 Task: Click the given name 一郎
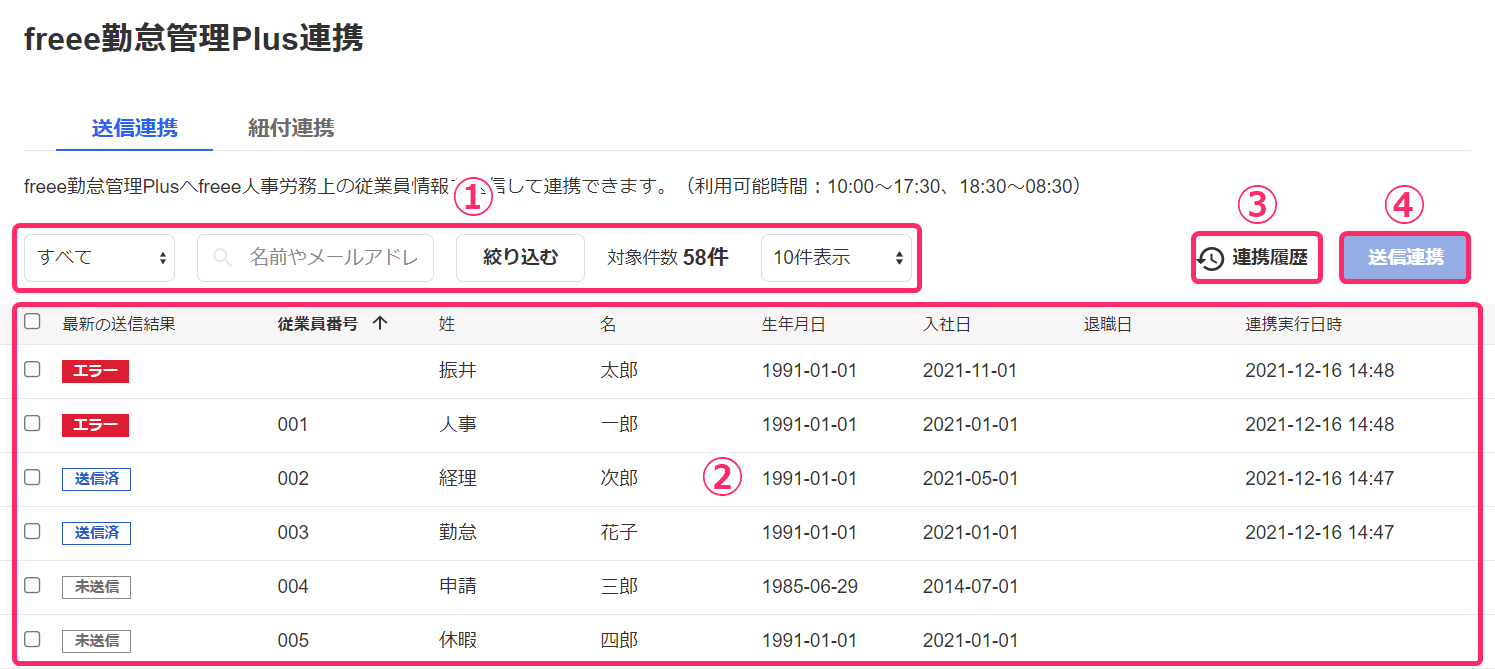click(x=619, y=425)
